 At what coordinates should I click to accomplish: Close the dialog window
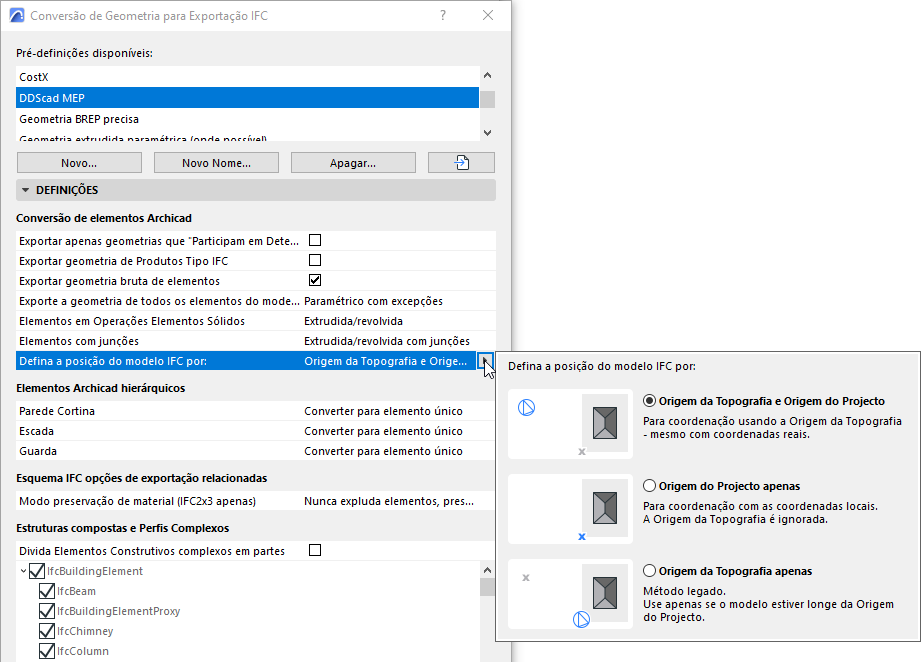pyautogui.click(x=488, y=15)
